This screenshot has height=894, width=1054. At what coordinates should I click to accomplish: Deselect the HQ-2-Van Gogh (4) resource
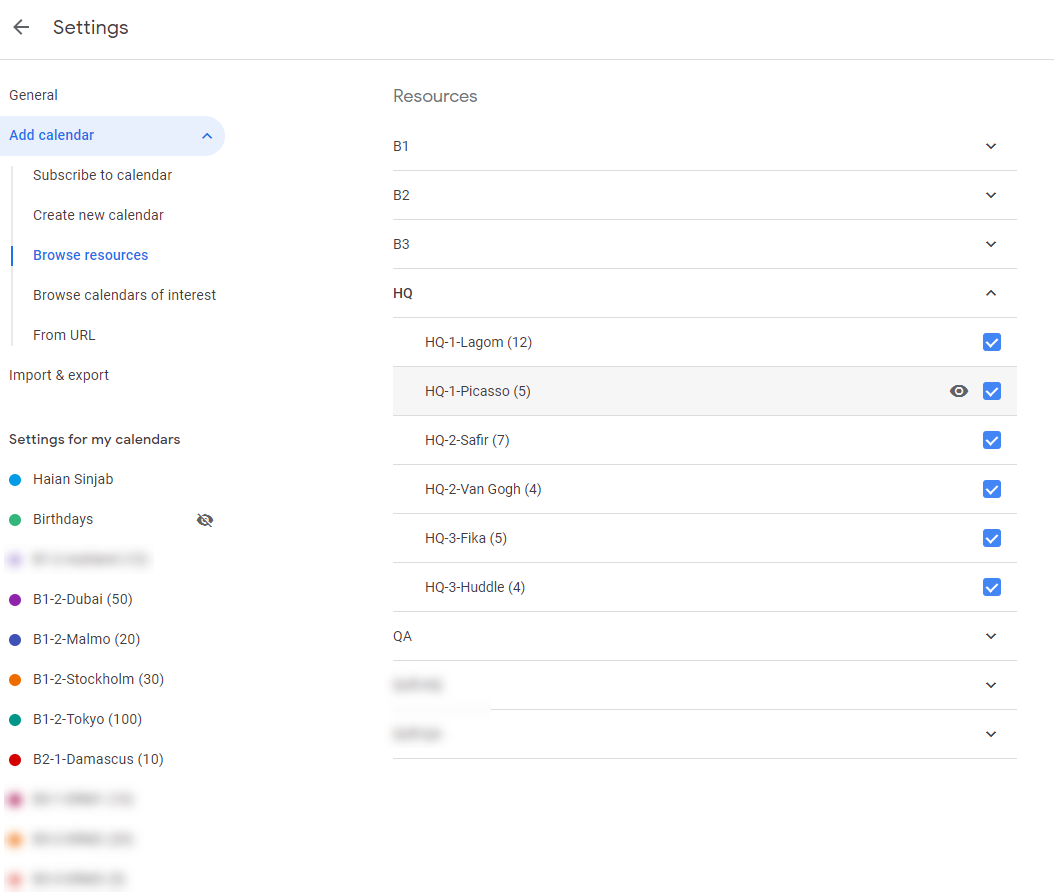[991, 489]
